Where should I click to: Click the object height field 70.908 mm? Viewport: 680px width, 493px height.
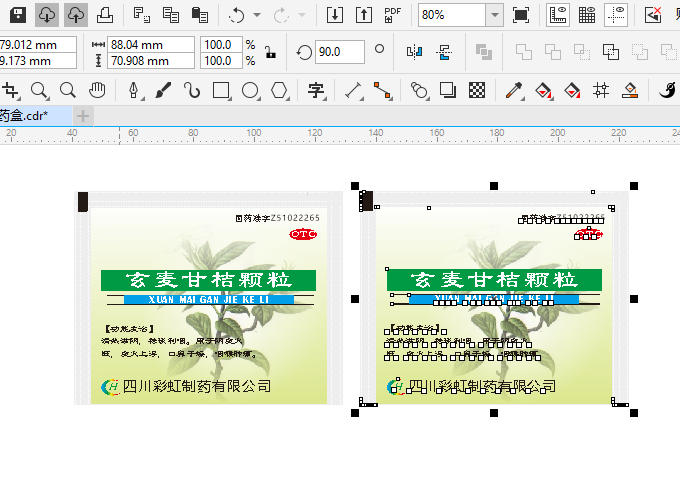tap(150, 61)
